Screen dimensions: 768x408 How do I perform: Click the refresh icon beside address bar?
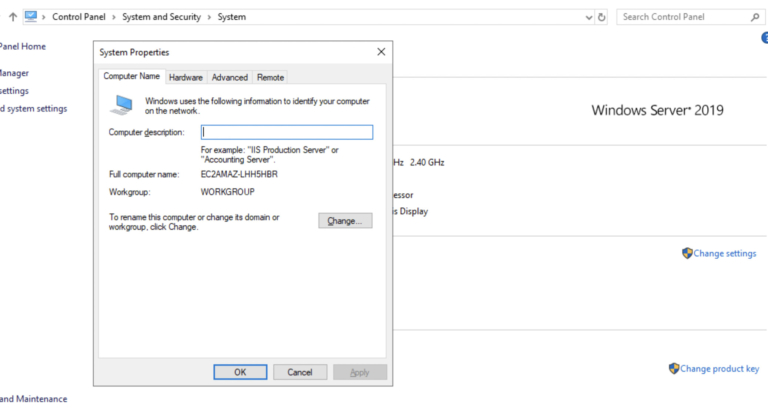click(600, 17)
